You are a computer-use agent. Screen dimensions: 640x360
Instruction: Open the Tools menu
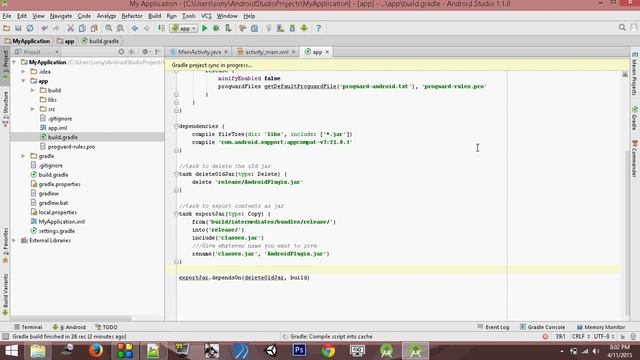[189, 16]
